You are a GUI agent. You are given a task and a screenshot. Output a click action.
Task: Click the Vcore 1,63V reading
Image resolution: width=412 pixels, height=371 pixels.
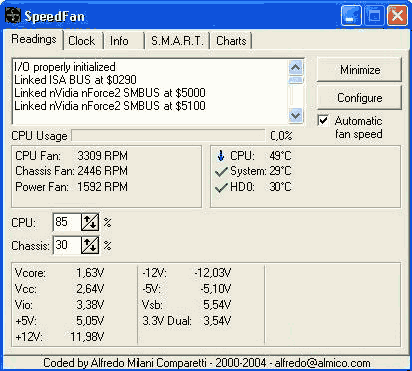coord(59,273)
